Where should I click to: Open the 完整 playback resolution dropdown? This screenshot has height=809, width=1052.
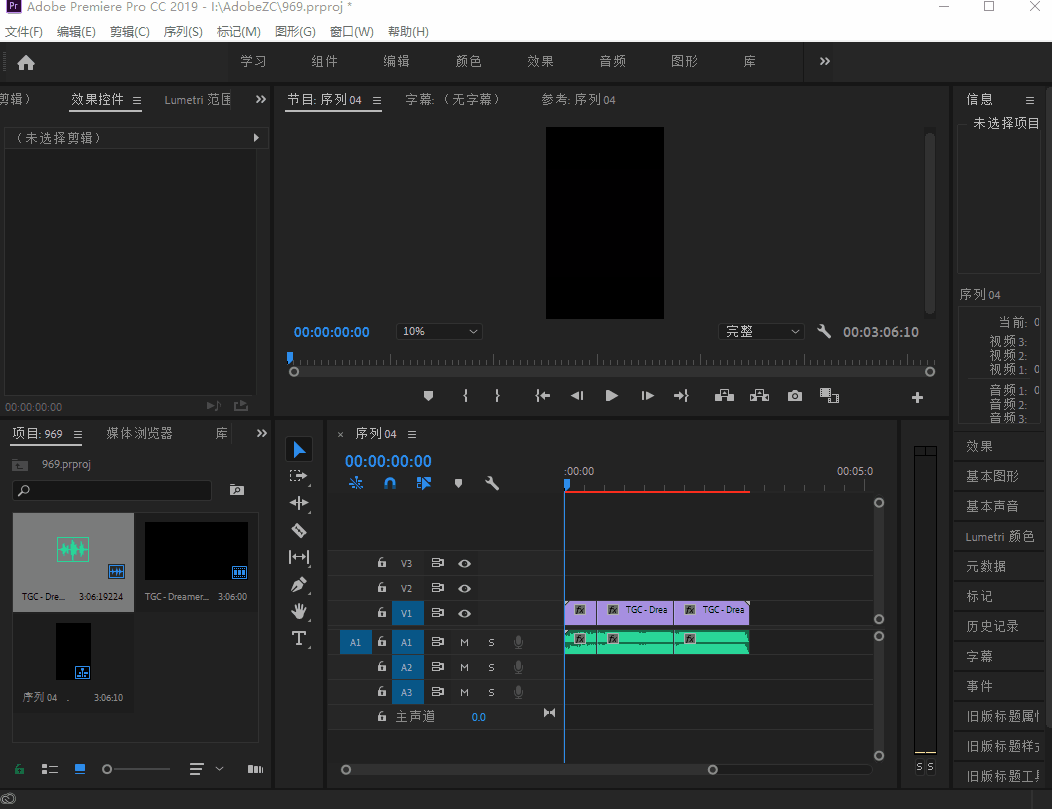761,332
